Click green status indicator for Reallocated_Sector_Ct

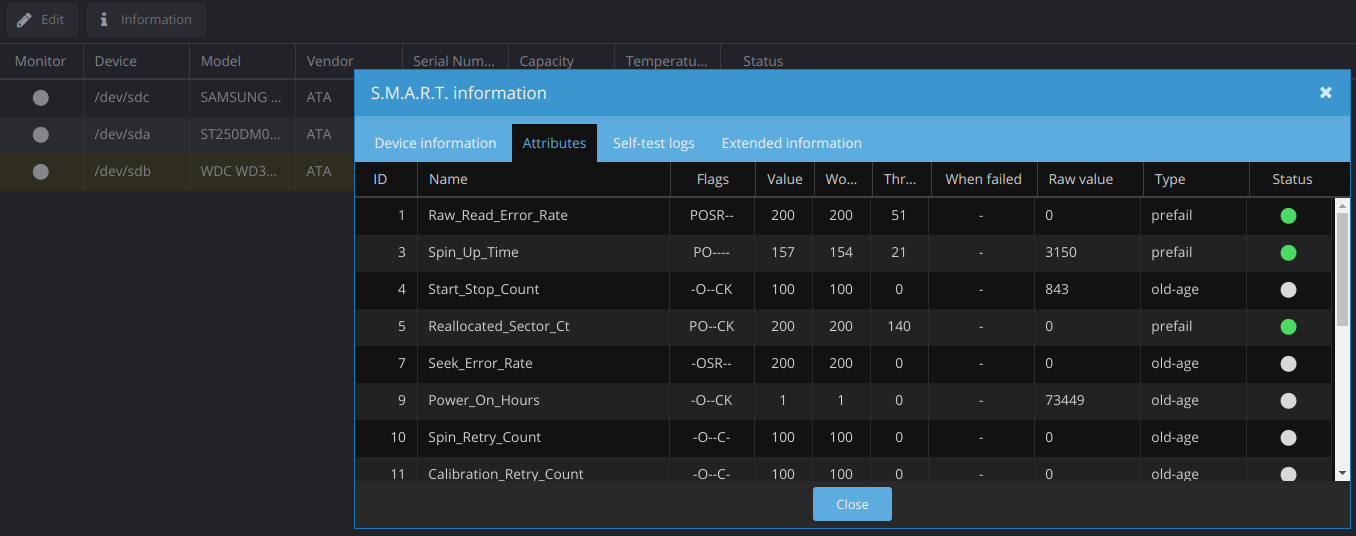(1288, 327)
